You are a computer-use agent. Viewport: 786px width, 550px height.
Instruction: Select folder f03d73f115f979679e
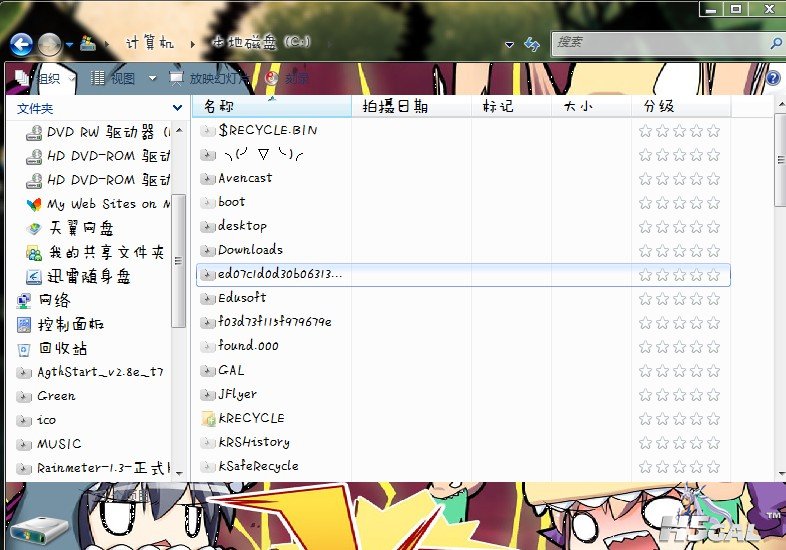pyautogui.click(x=266, y=322)
